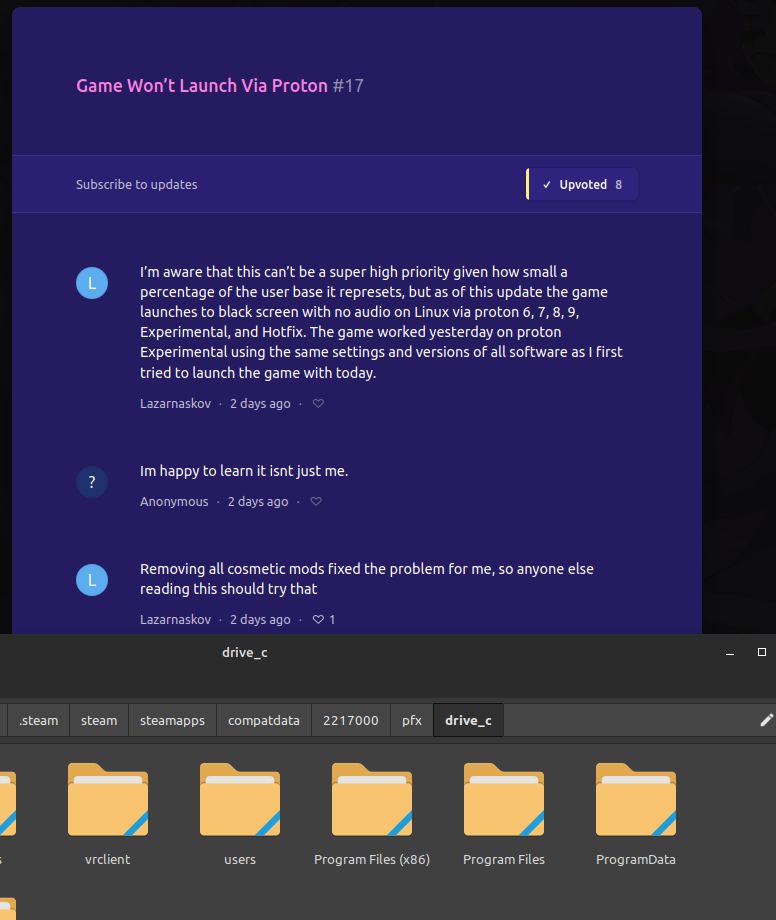The width and height of the screenshot is (776, 920).
Task: Select the drive_c breadcrumb
Action: (x=468, y=721)
